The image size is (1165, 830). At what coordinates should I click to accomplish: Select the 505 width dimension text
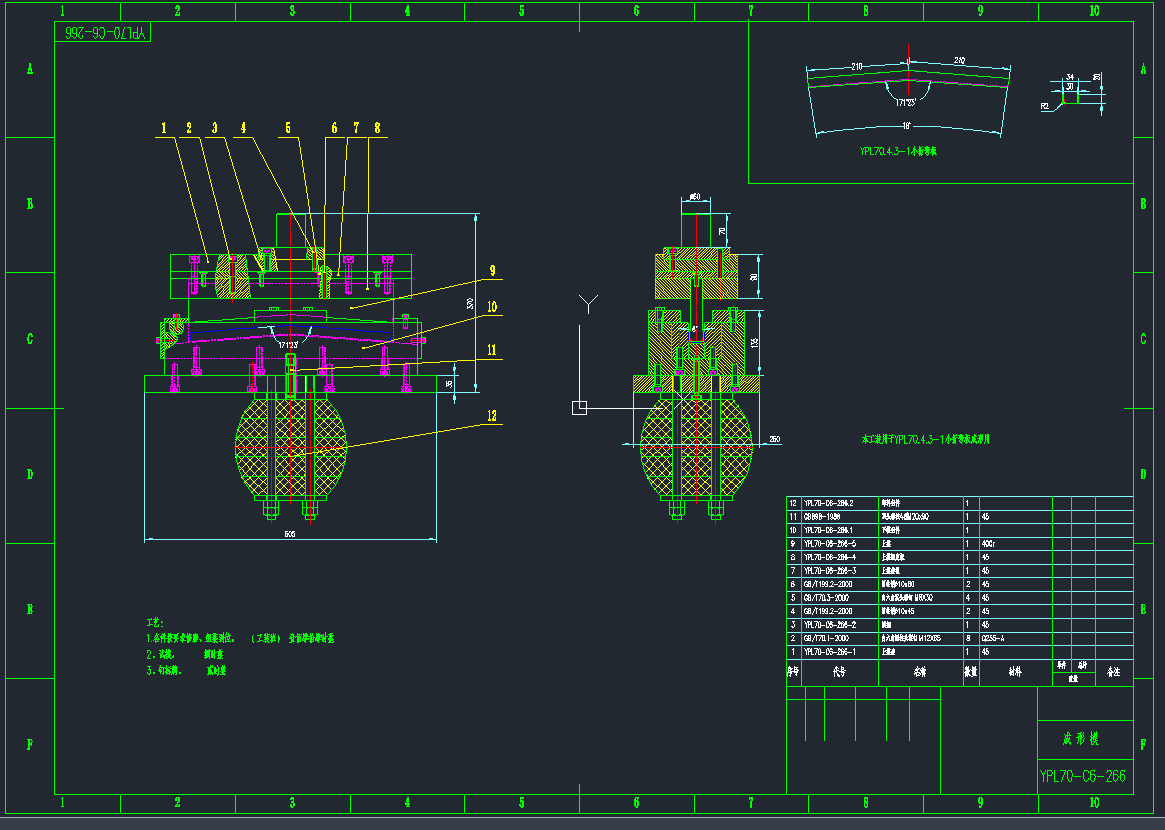(x=290, y=534)
